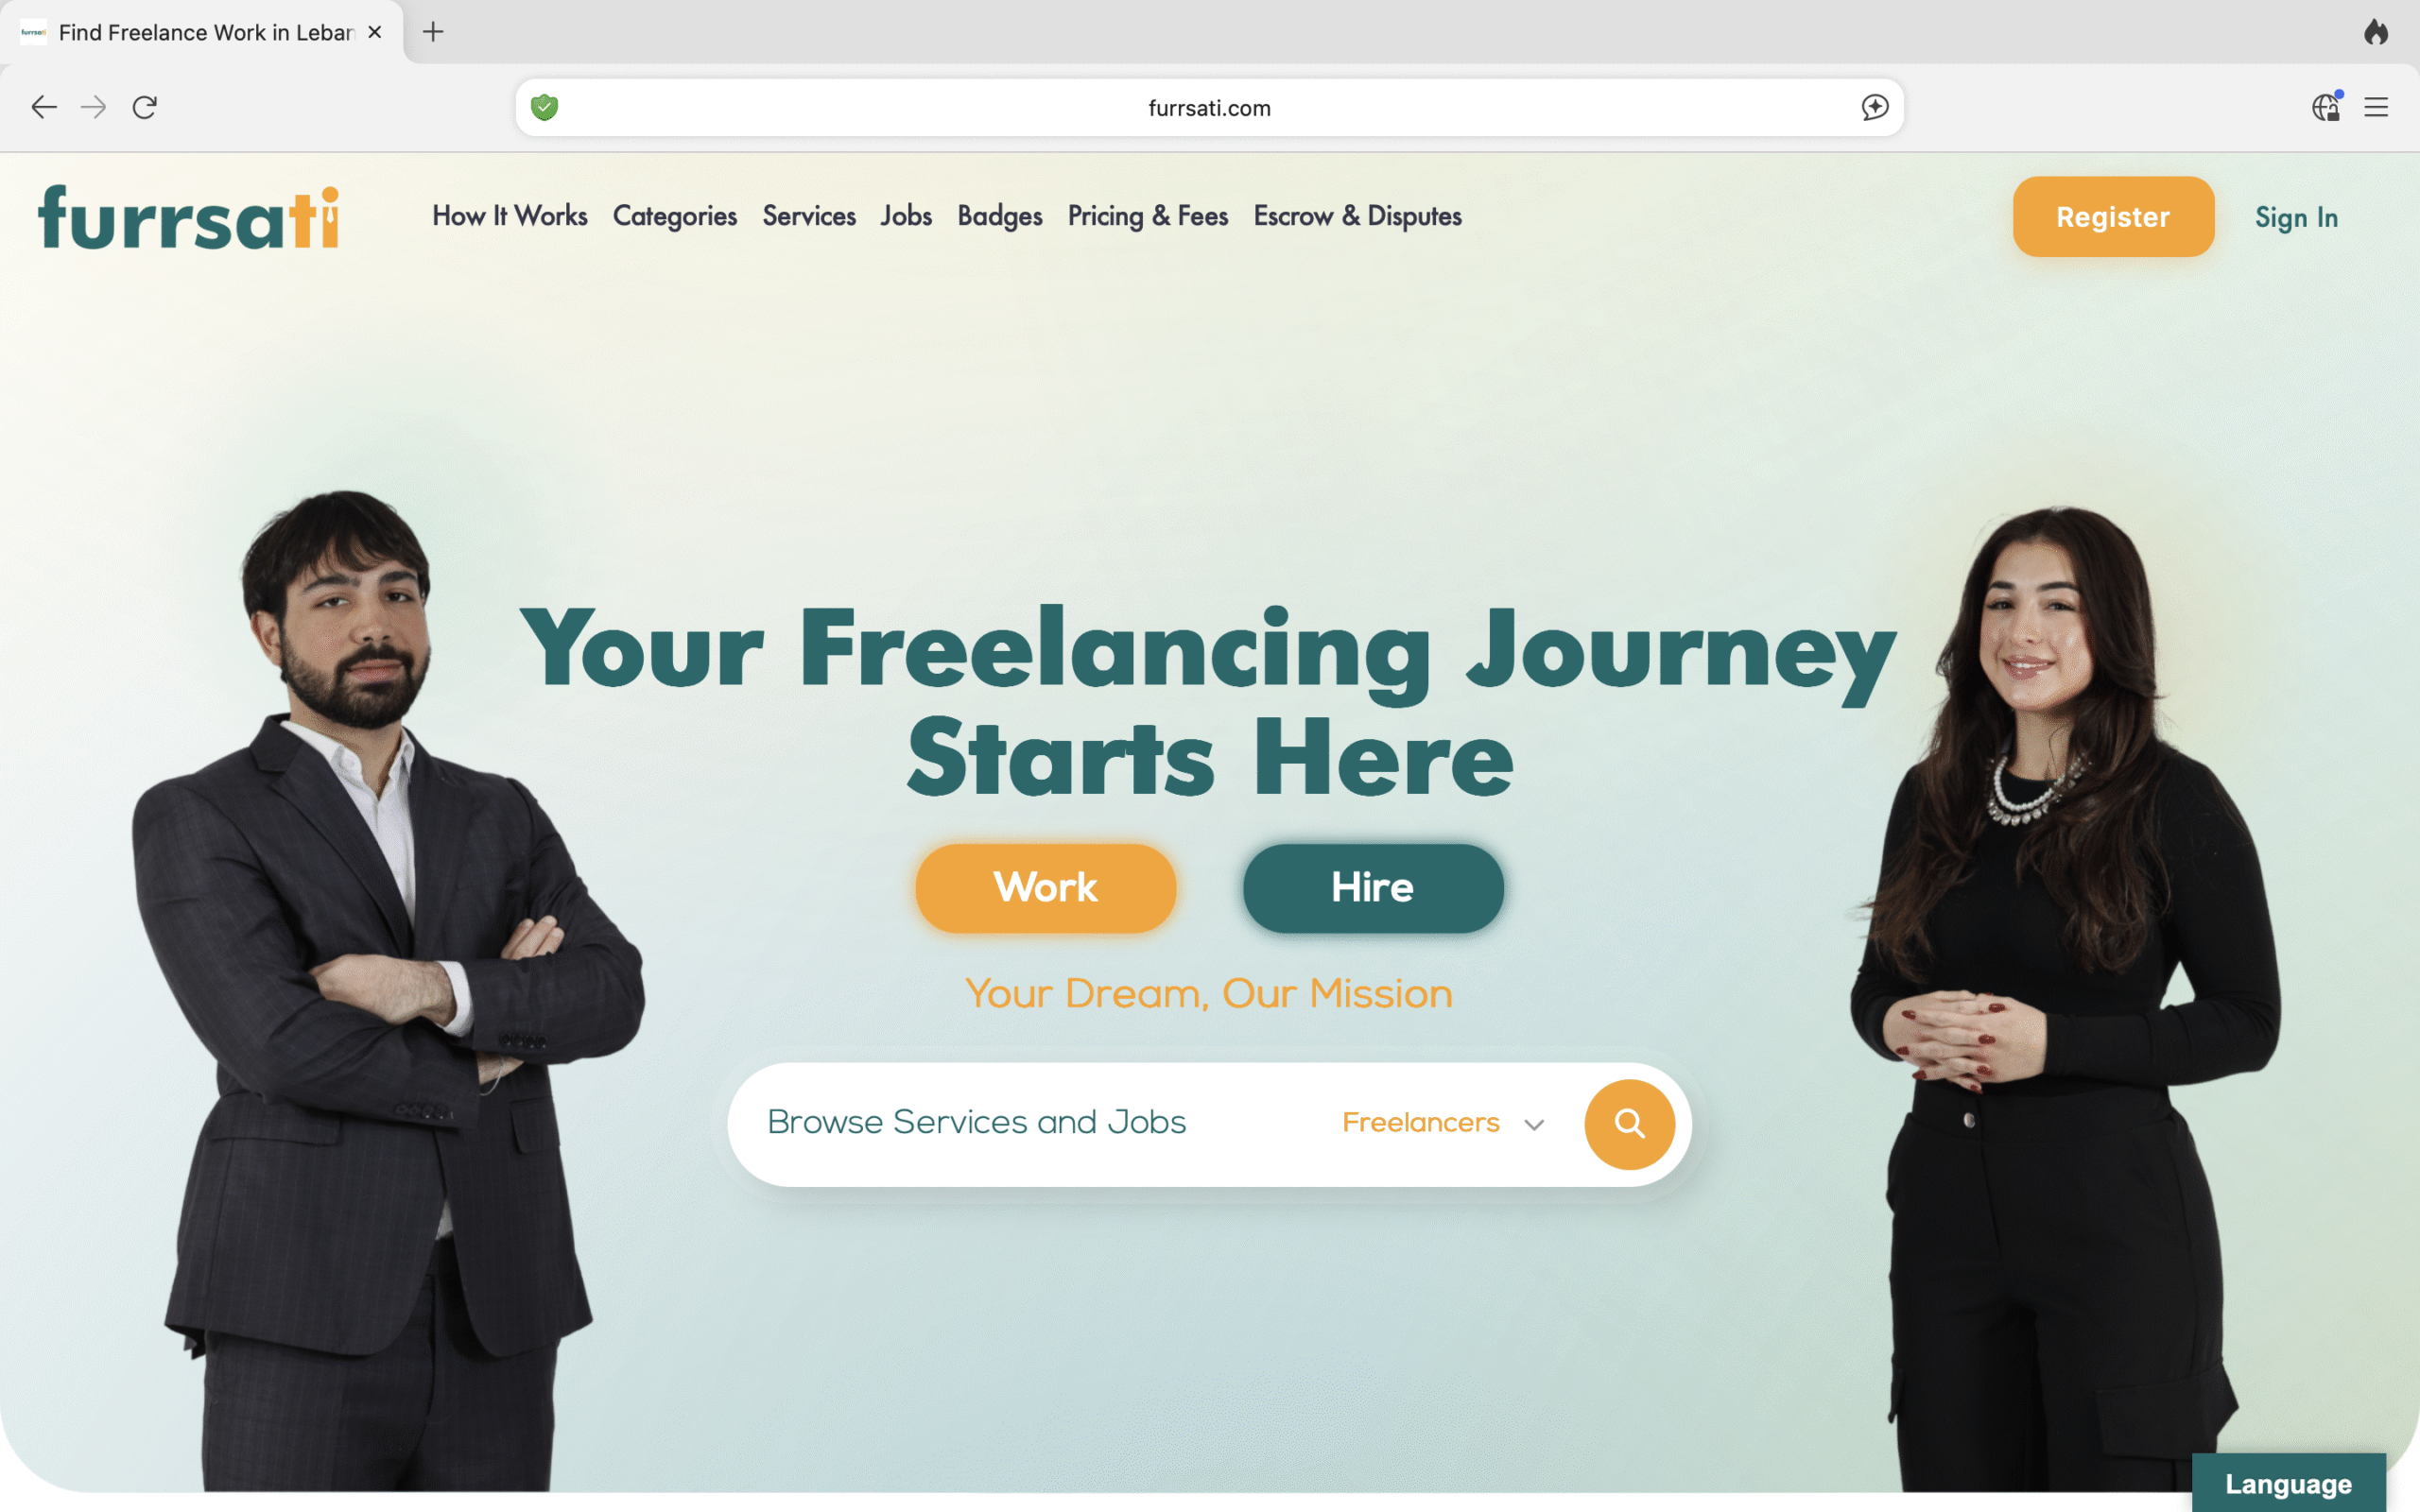Click the Sign In link

2296,217
